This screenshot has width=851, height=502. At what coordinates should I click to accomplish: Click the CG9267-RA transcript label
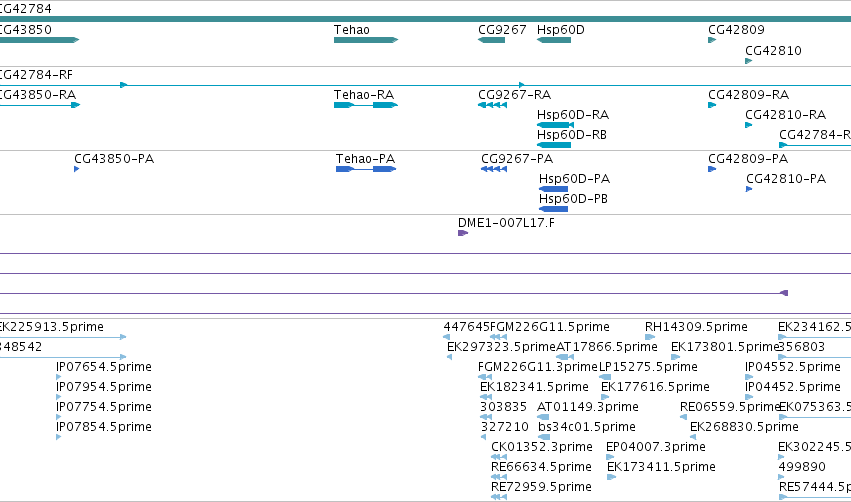(x=515, y=94)
